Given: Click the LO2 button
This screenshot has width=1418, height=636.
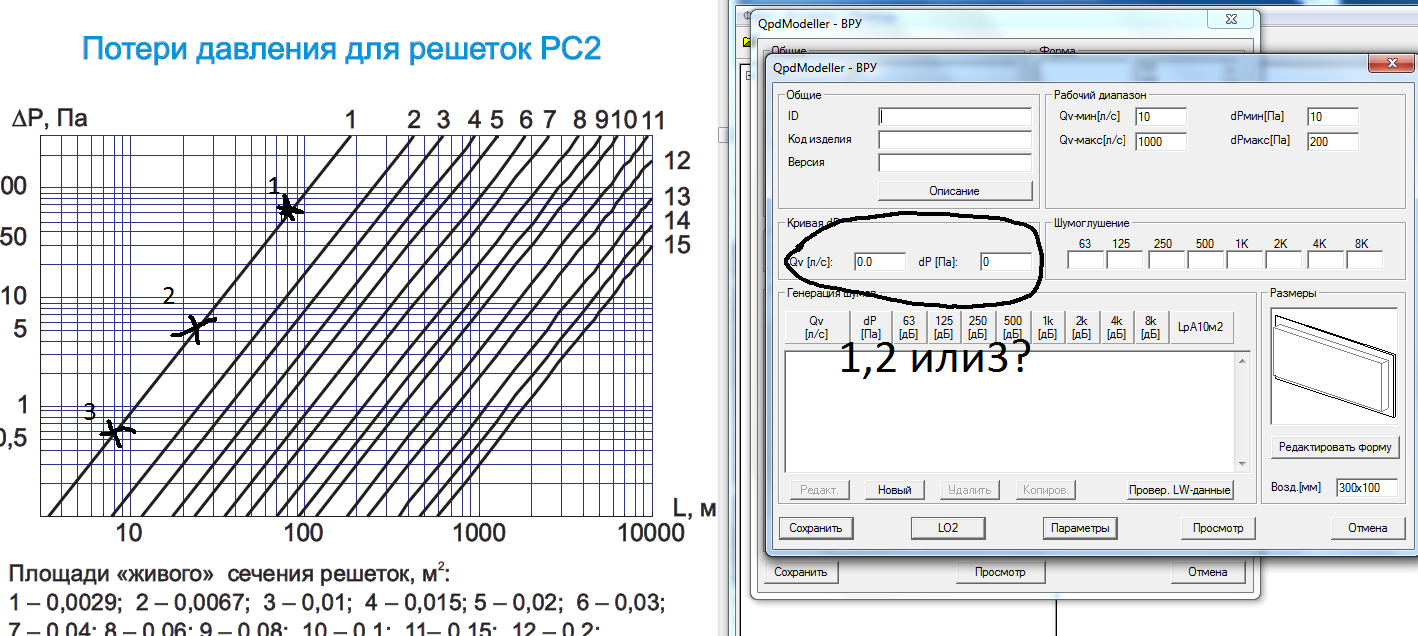Looking at the screenshot, I should [948, 528].
